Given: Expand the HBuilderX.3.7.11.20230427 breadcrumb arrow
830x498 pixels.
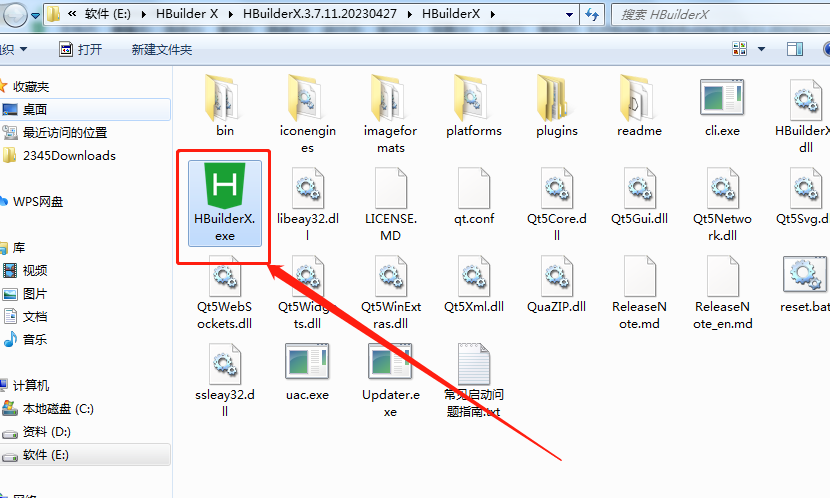Looking at the screenshot, I should (410, 14).
